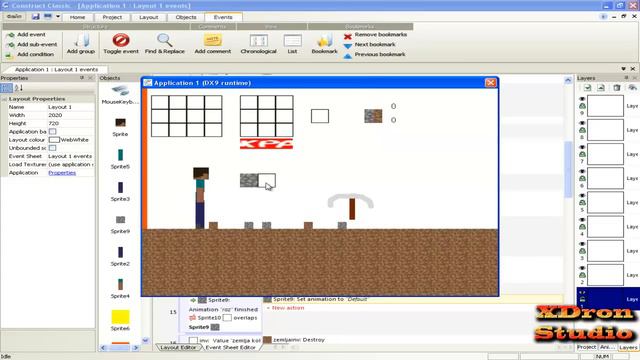The width and height of the screenshot is (640, 360).
Task: Toggle visibility eye of layer 5
Action: tap(582, 196)
